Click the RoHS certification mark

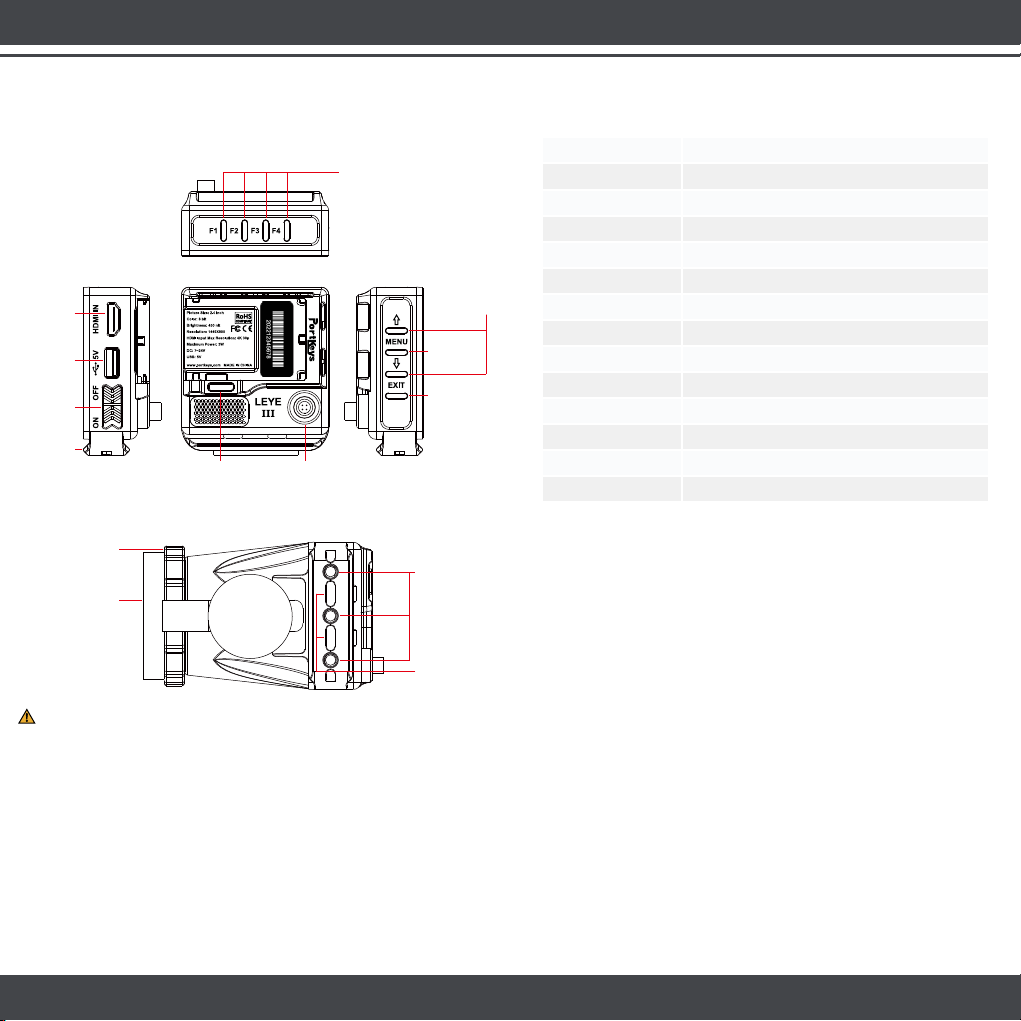pyautogui.click(x=243, y=317)
